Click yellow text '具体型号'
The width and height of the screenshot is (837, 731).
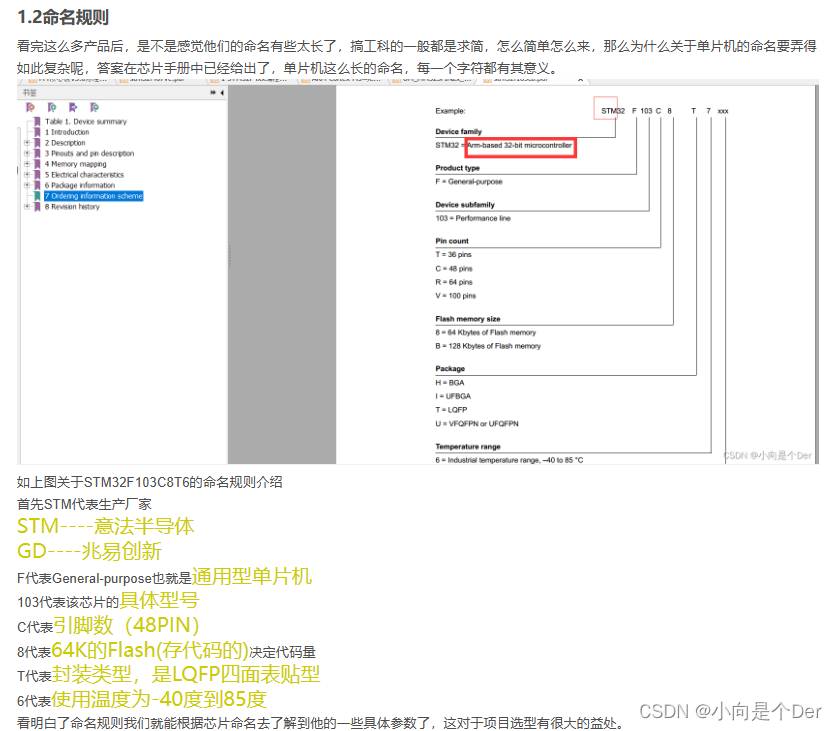pos(159,601)
